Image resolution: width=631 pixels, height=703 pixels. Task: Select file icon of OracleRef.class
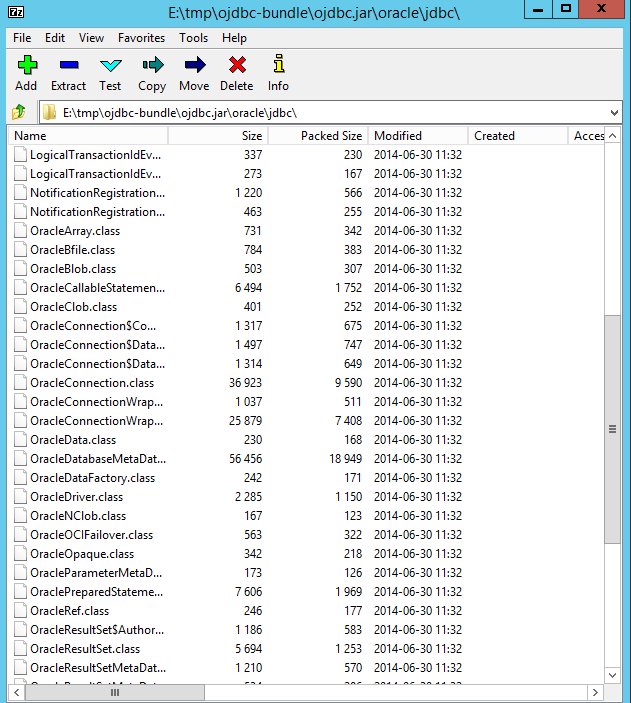[20, 611]
